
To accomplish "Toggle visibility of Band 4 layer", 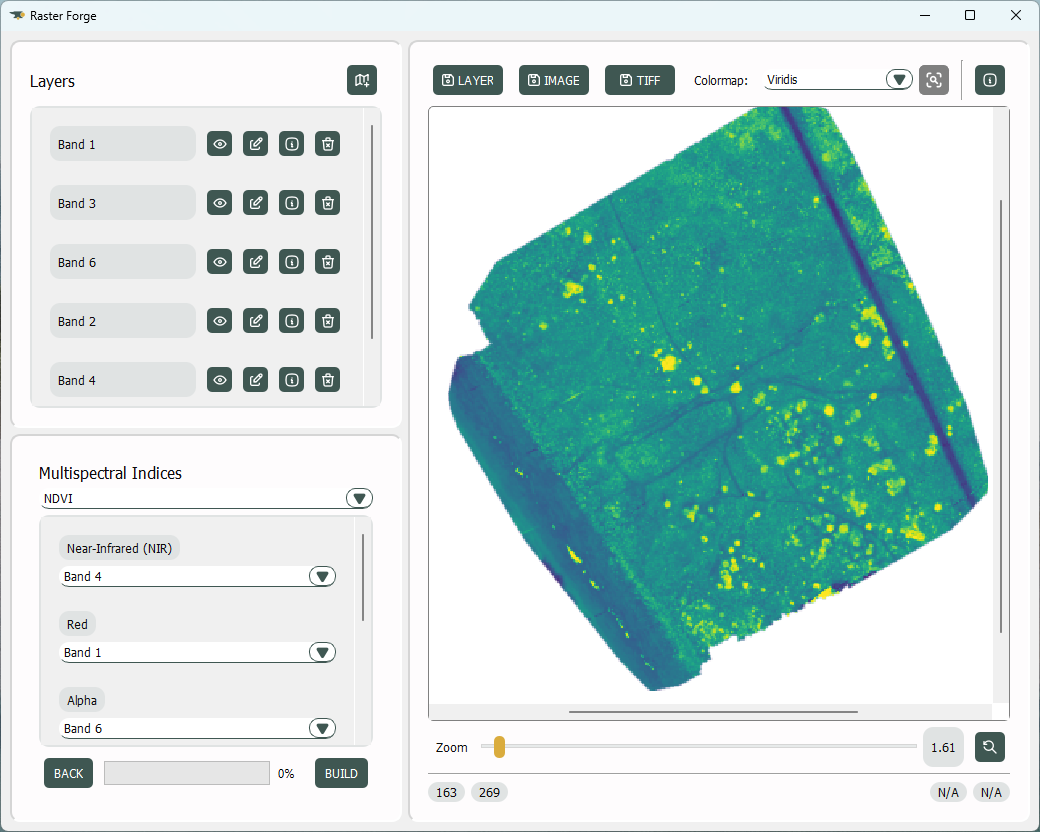I will (x=220, y=380).
